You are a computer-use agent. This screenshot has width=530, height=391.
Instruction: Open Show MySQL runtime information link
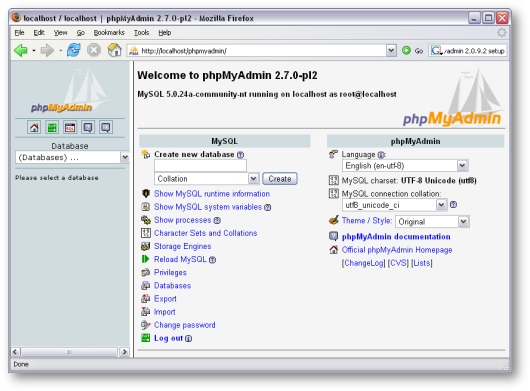212,194
